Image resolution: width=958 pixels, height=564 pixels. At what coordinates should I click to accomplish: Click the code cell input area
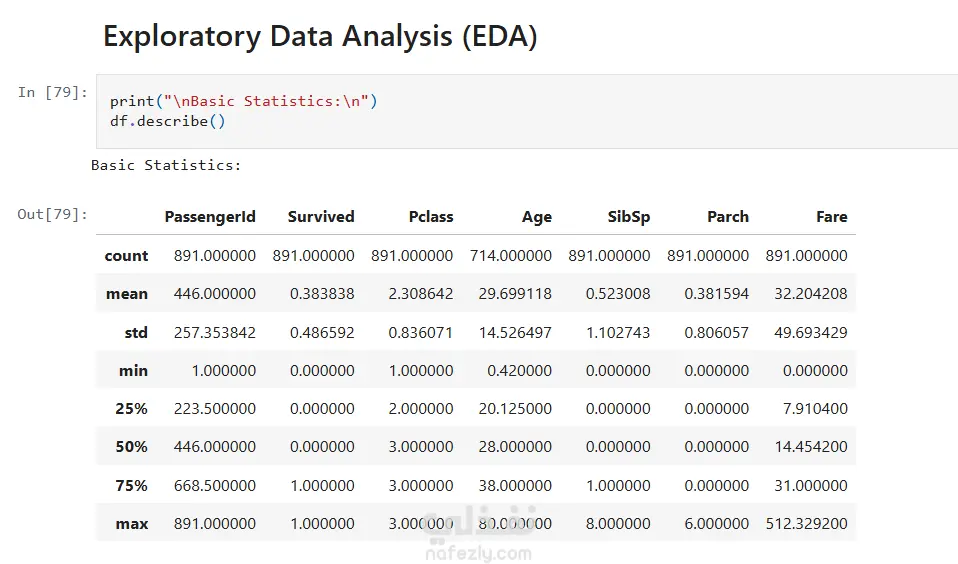click(x=525, y=111)
